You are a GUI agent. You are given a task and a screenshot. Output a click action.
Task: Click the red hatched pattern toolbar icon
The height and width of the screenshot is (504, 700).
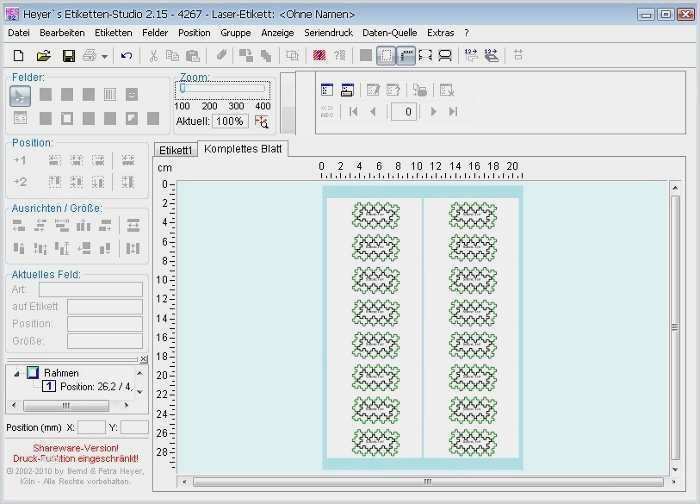pos(319,55)
